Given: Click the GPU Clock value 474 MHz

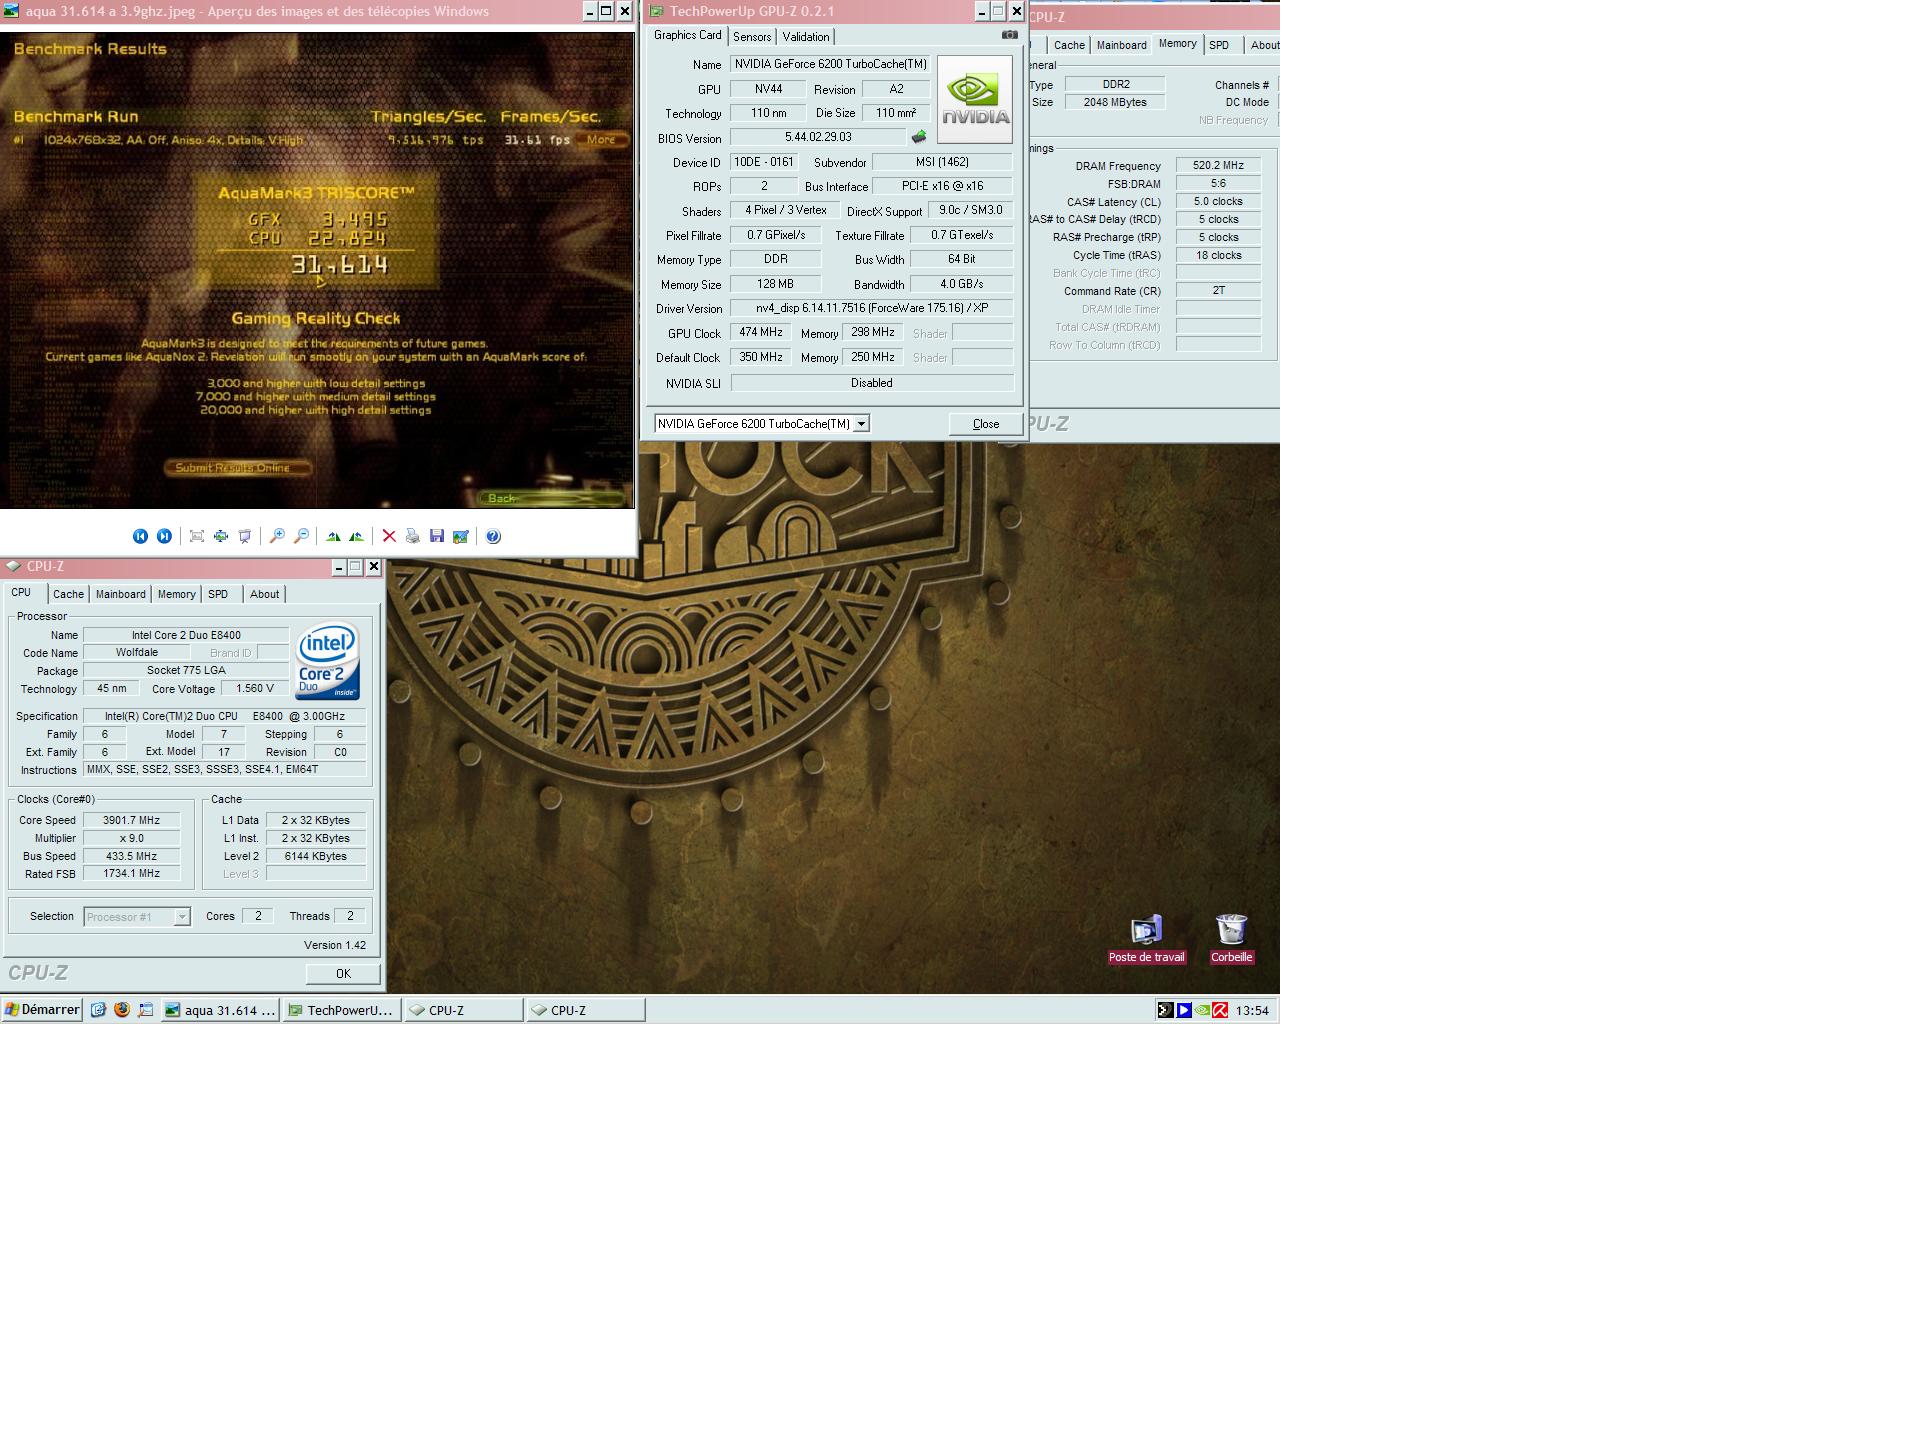Looking at the screenshot, I should point(761,333).
